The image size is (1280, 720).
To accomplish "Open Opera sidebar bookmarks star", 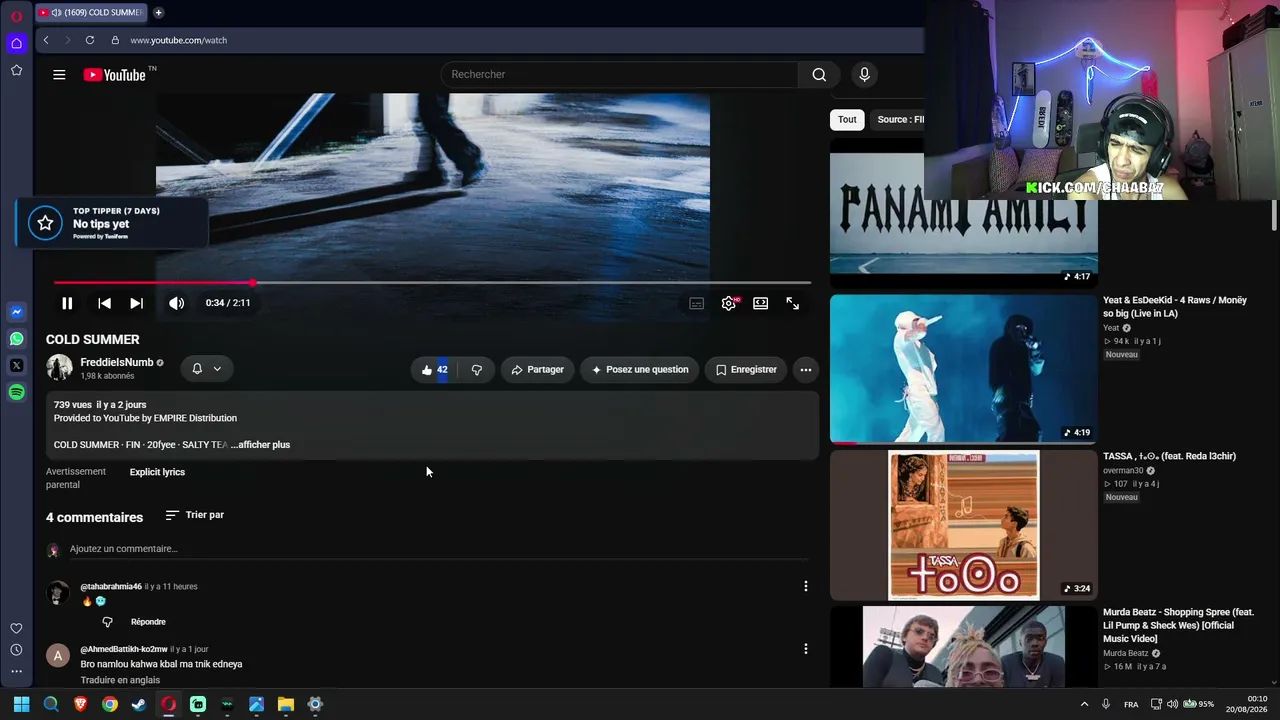I will 16,70.
